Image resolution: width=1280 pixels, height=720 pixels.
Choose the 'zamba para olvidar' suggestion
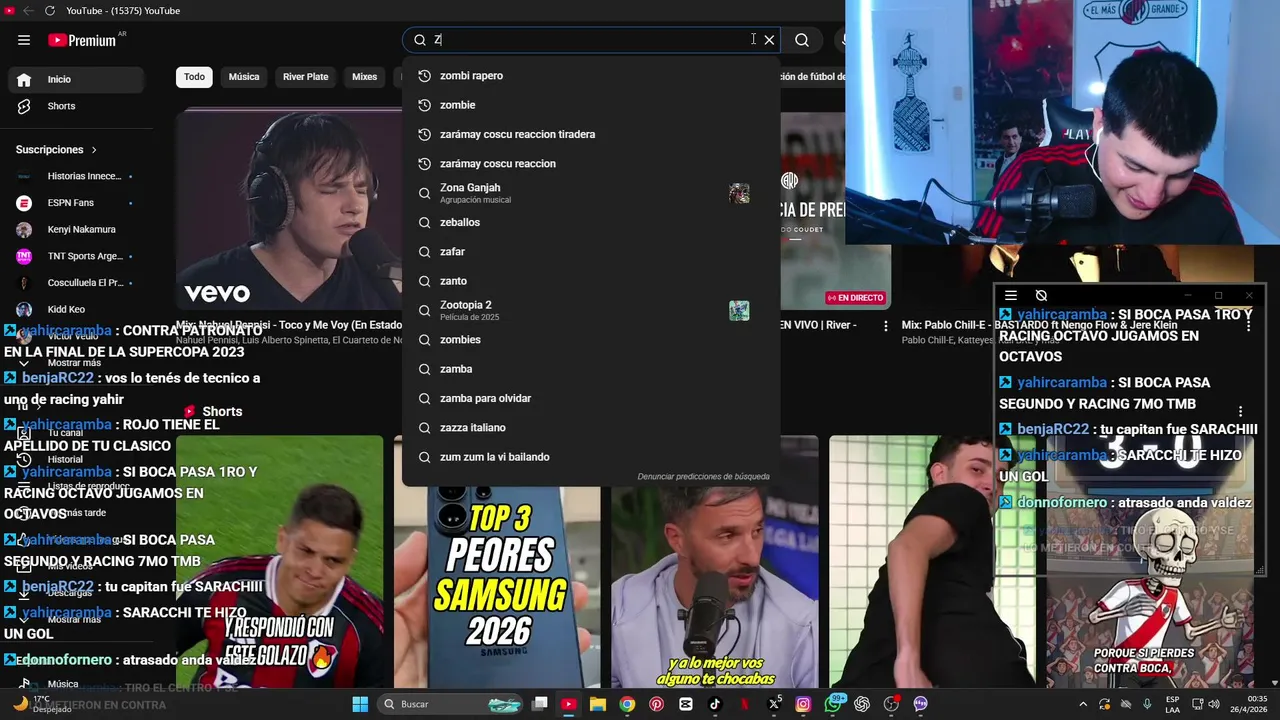click(x=591, y=398)
